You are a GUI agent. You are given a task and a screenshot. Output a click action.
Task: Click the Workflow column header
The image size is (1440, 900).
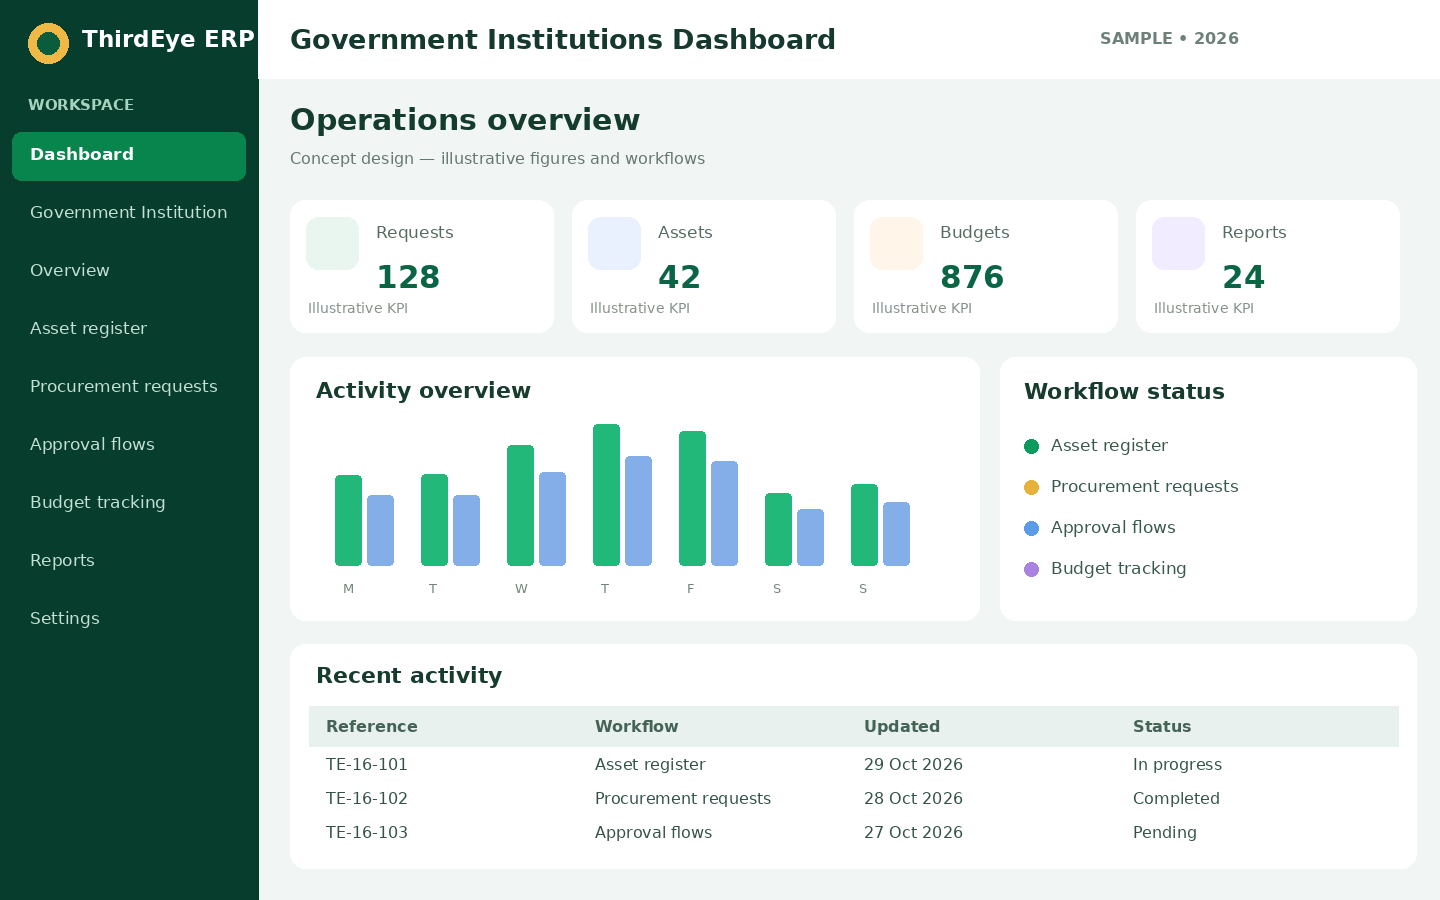tap(636, 727)
